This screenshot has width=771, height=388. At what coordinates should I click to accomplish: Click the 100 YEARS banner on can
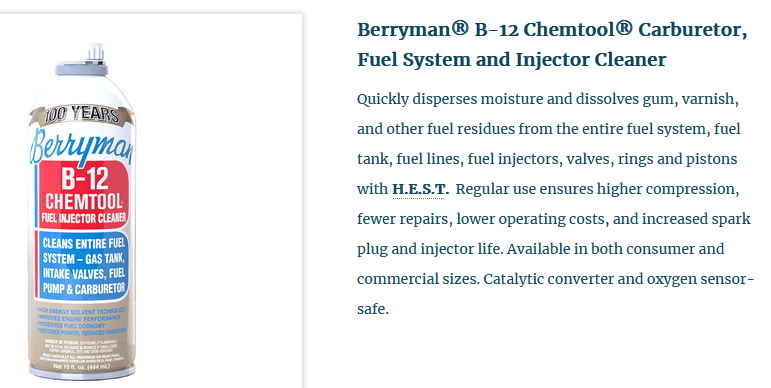[82, 115]
